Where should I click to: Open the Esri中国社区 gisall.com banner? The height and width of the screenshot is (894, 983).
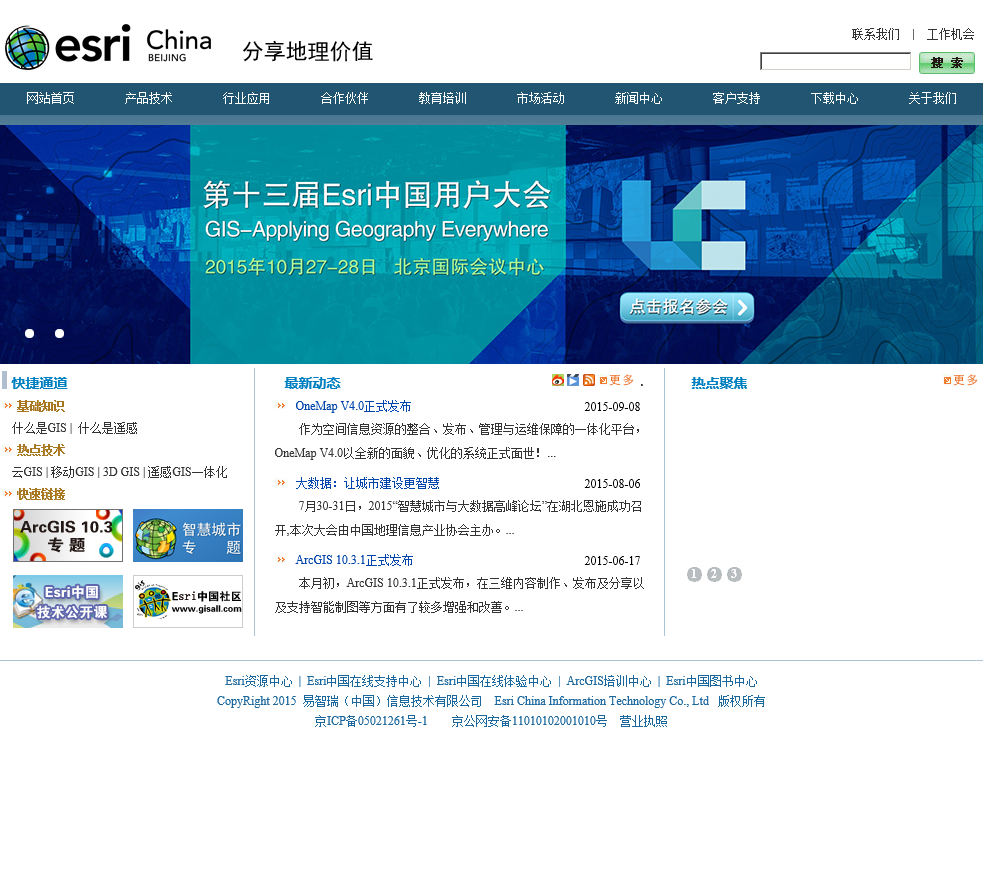(188, 601)
